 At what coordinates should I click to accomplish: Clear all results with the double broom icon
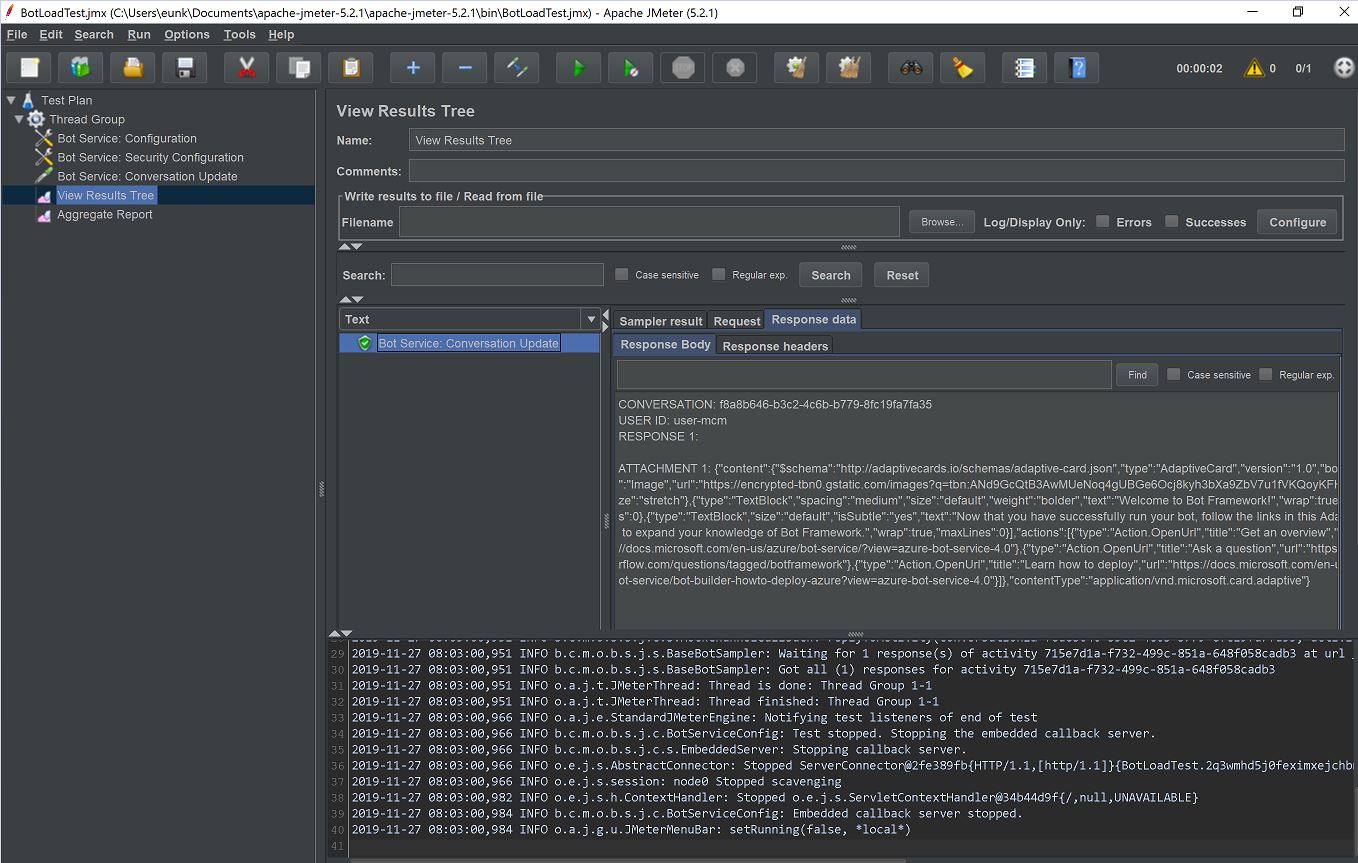click(x=849, y=68)
